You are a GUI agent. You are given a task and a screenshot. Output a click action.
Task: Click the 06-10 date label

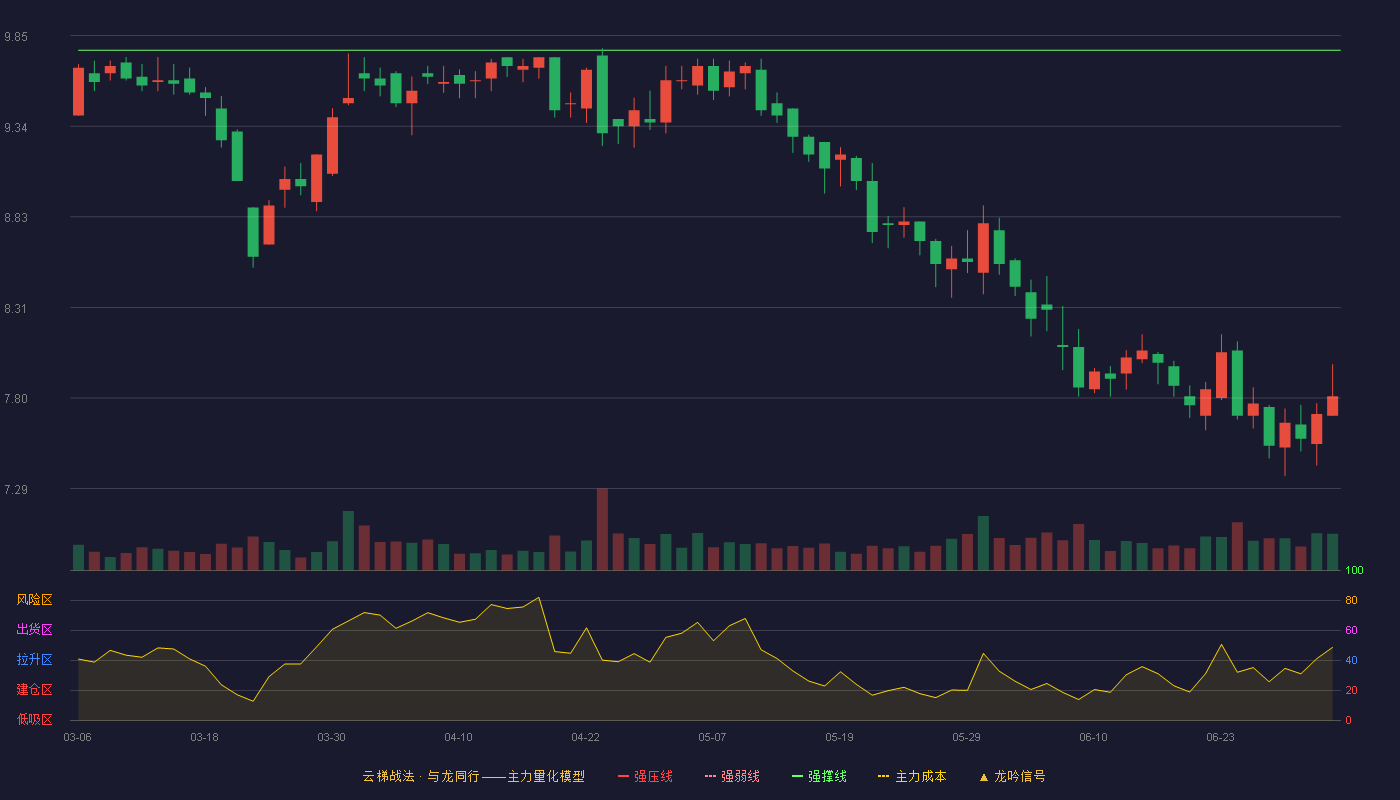[x=1093, y=737]
